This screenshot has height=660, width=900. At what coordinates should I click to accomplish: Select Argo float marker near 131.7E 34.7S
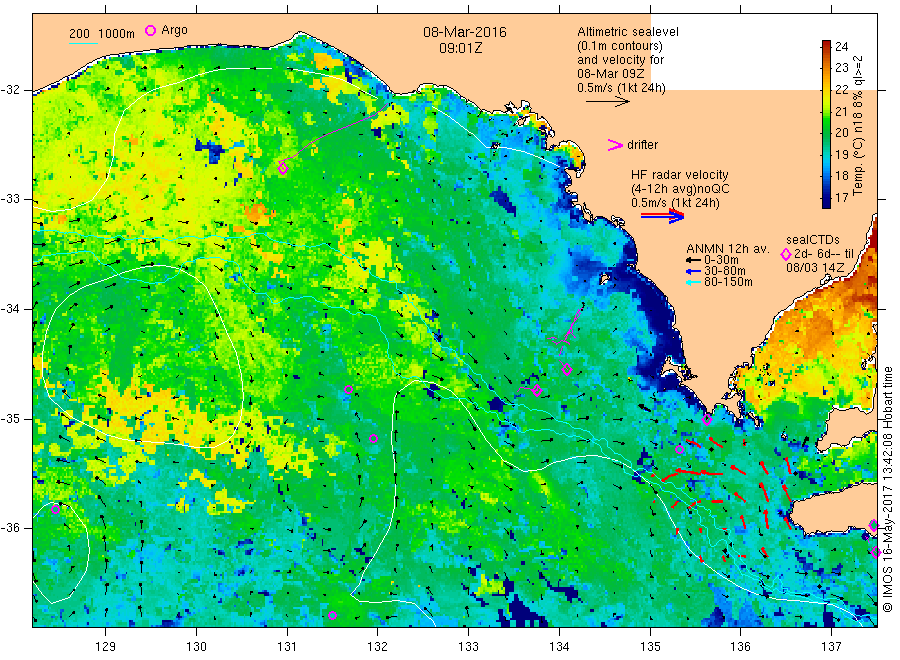[x=348, y=390]
